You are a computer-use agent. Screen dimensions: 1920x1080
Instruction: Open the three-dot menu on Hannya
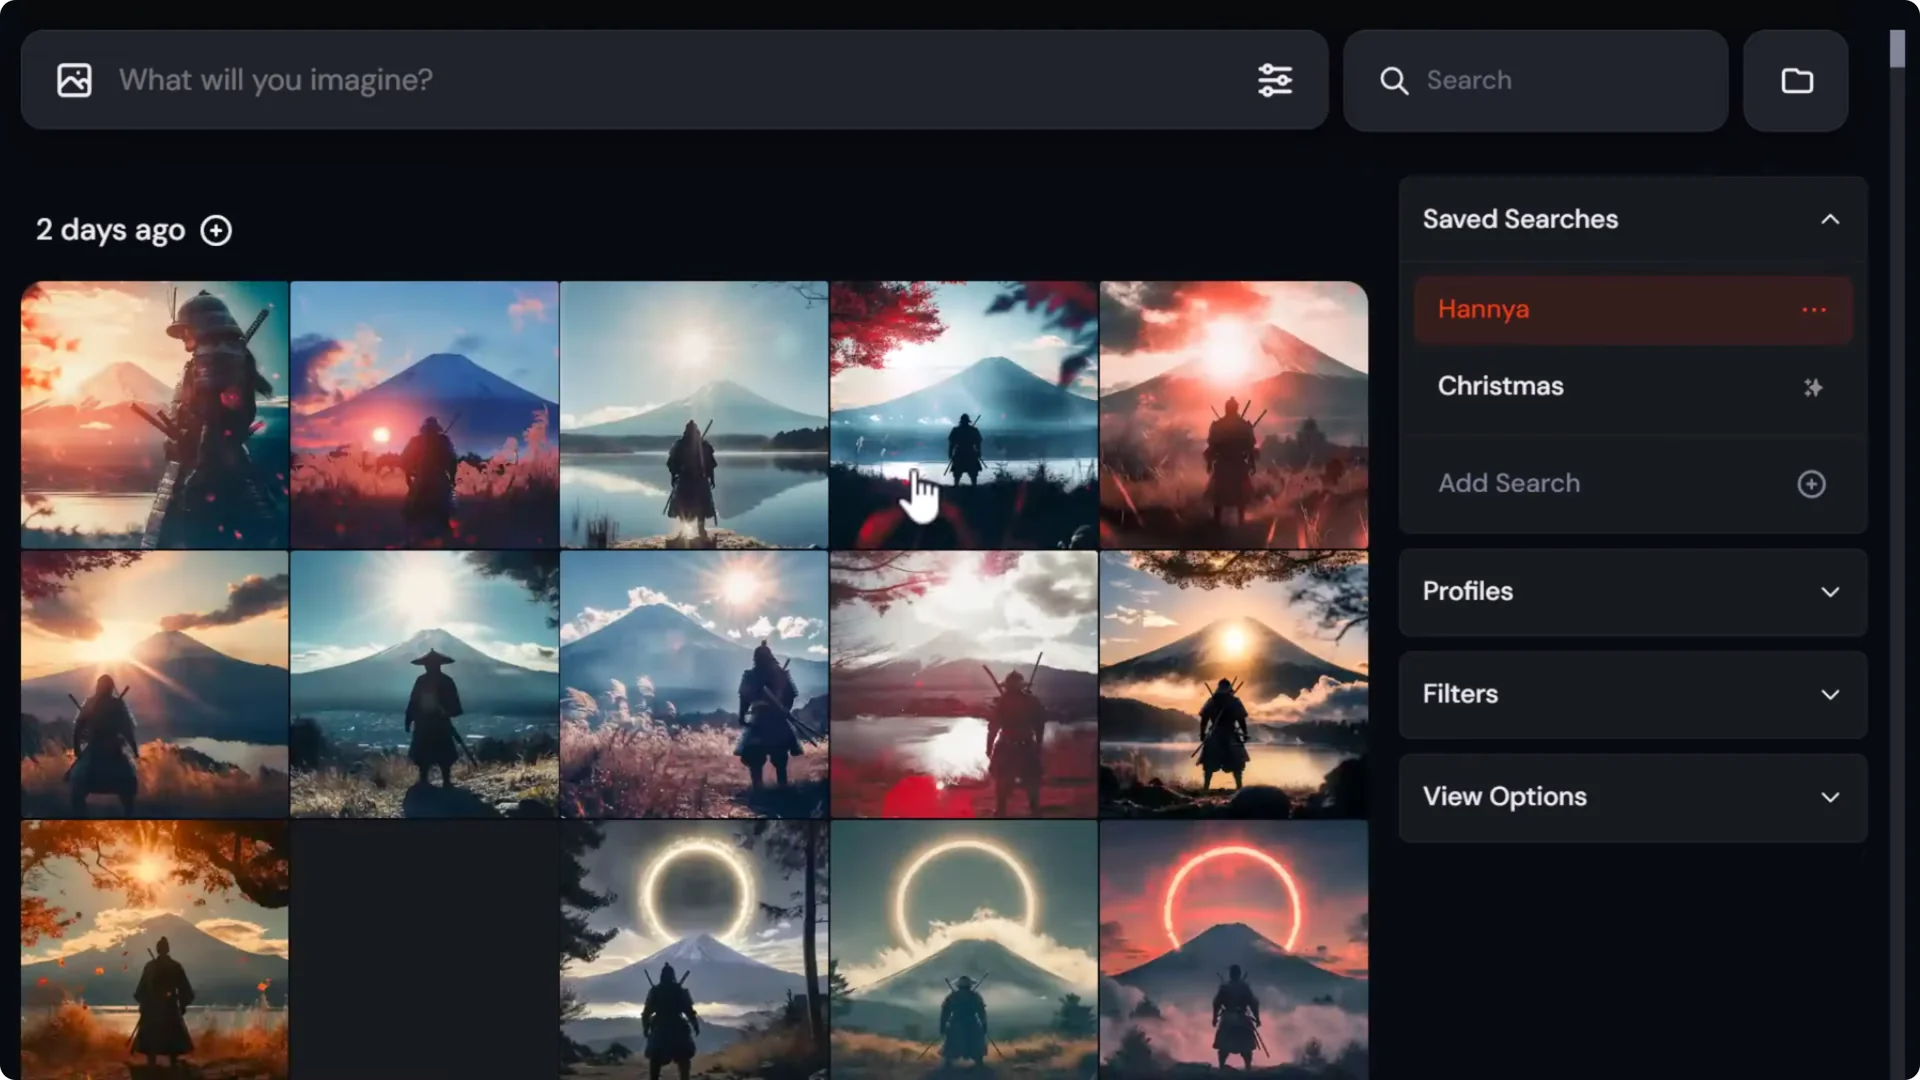point(1813,310)
